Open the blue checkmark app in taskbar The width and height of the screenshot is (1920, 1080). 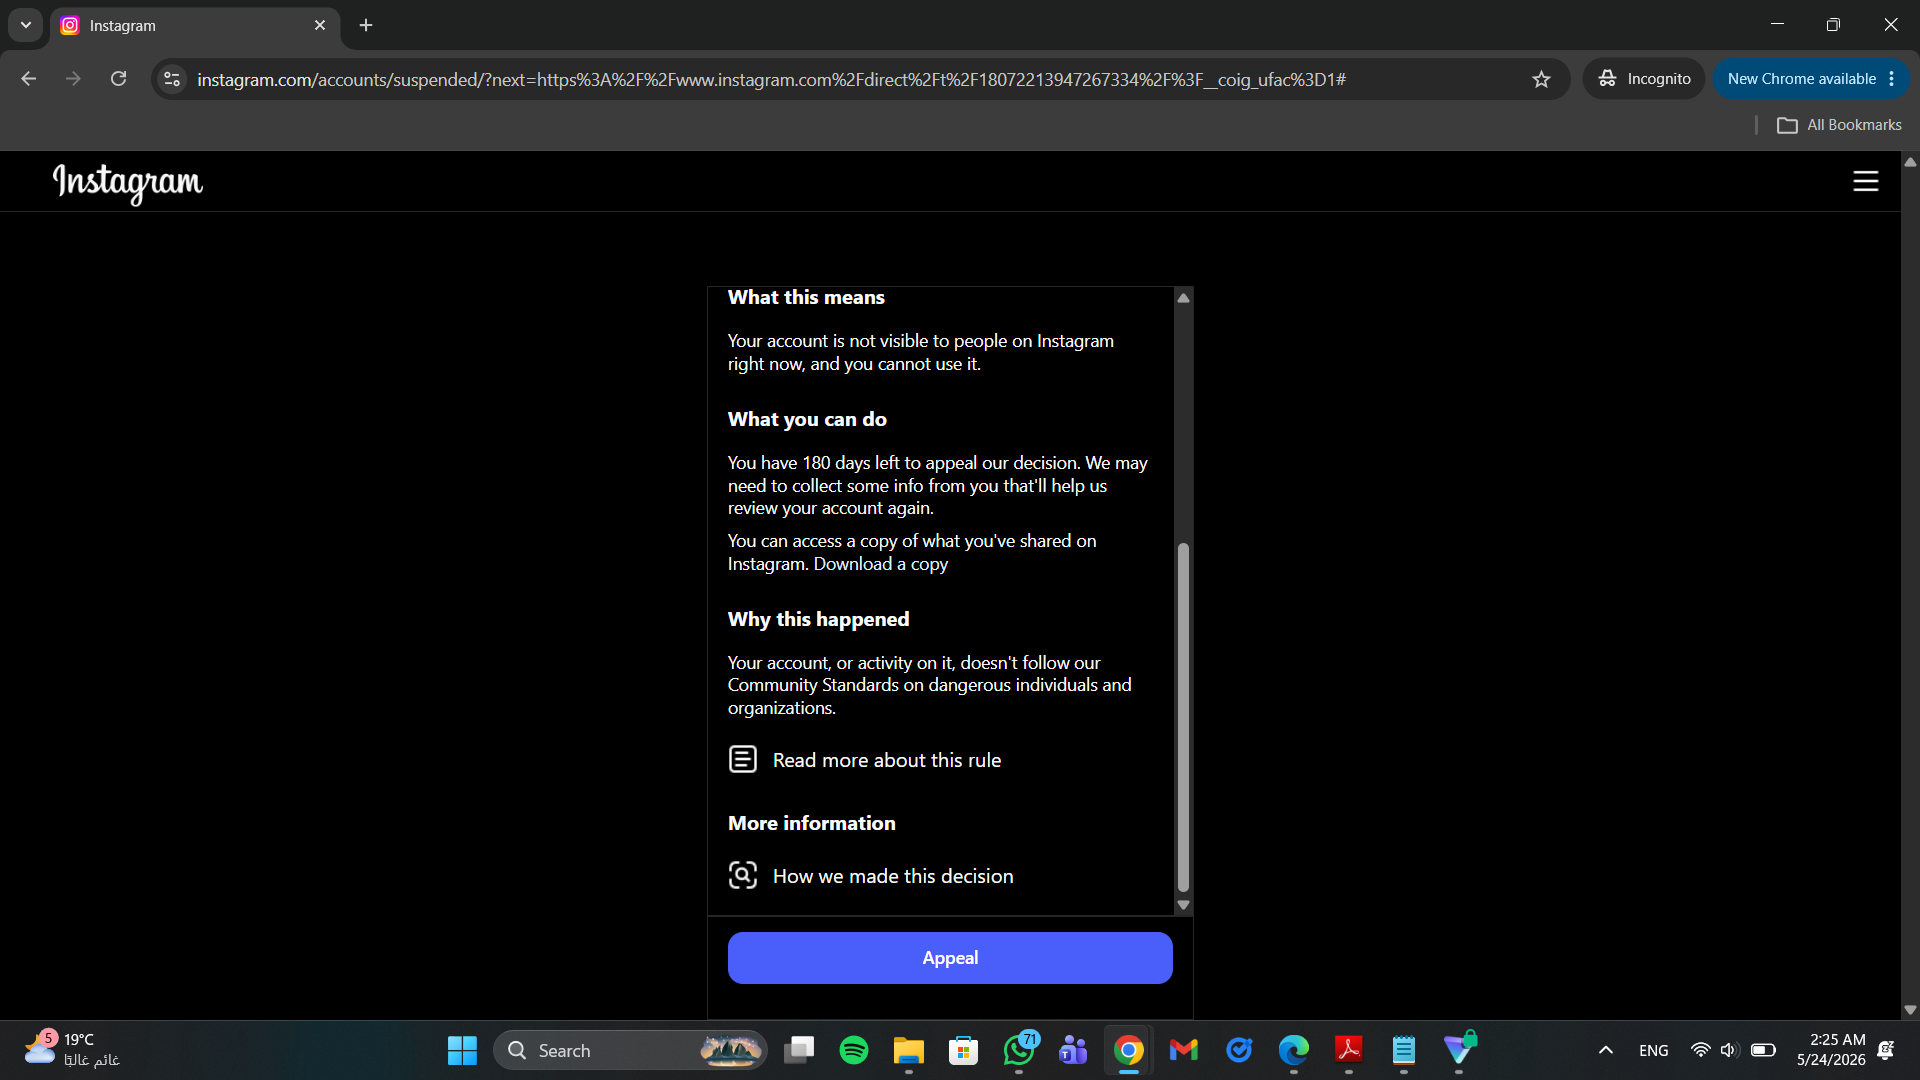[x=1239, y=1050]
